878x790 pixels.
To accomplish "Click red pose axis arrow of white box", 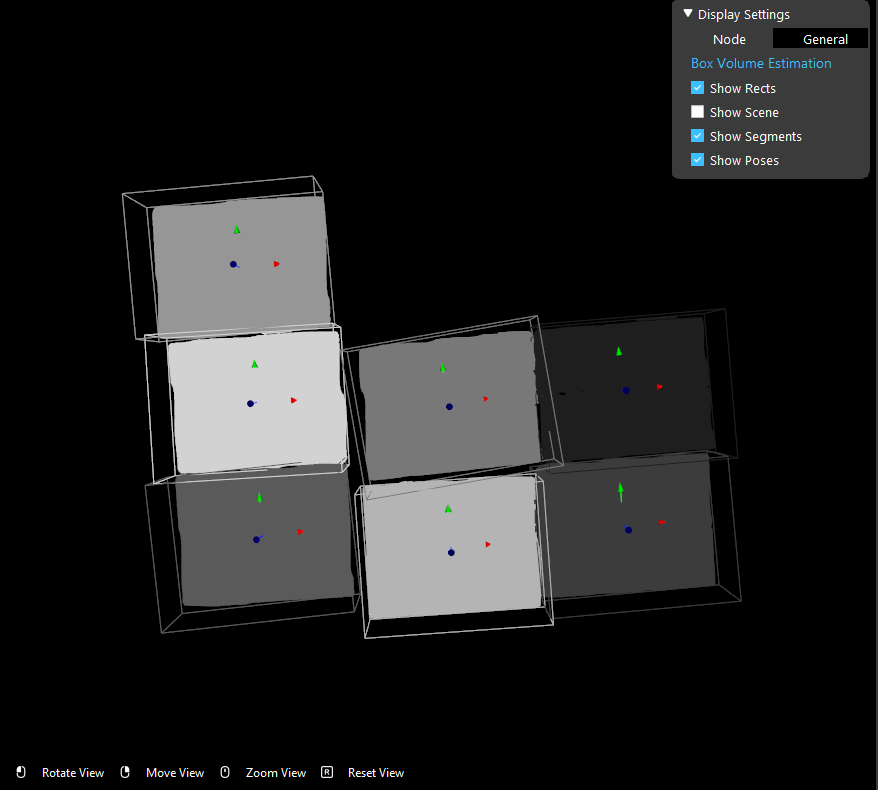I will (294, 400).
